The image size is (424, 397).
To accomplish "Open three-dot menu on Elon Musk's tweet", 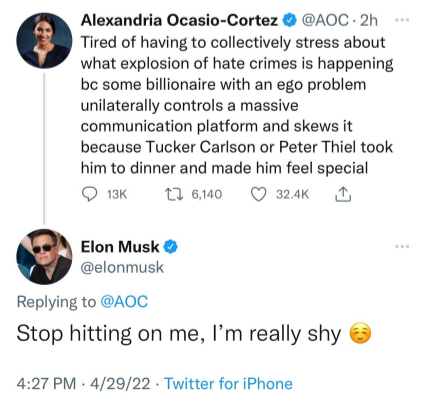I will 402,247.
